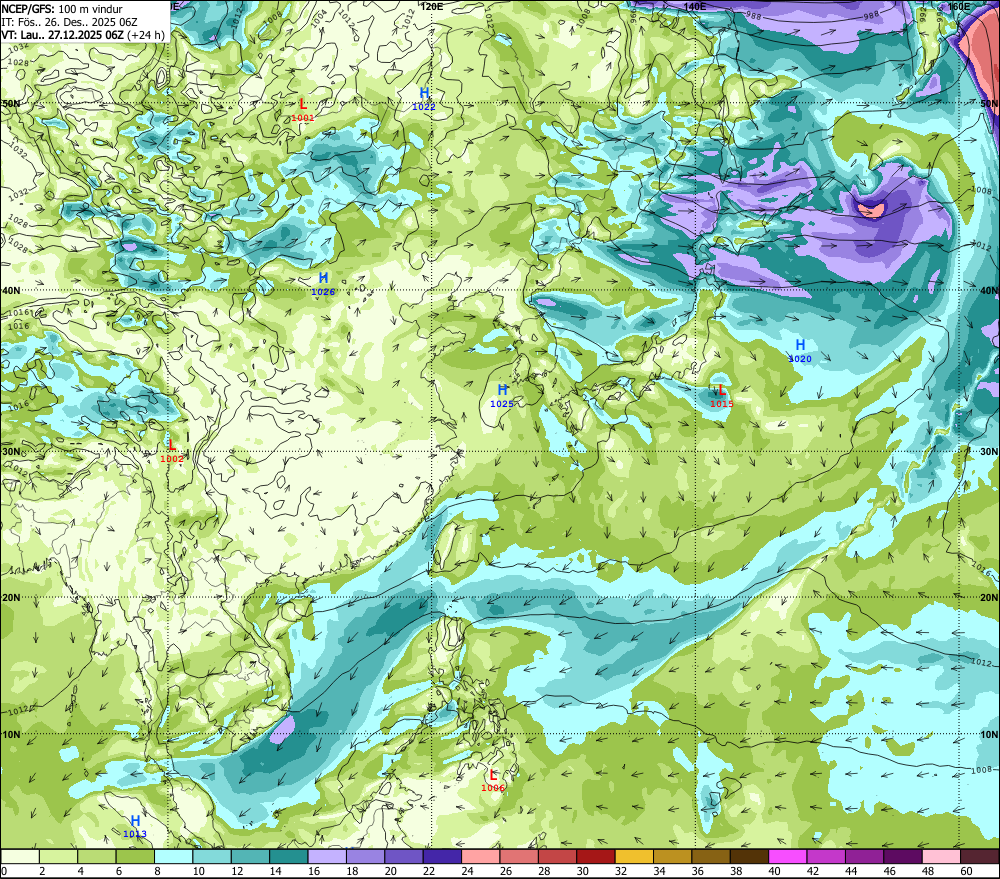Click the '160E' longitude label
The image size is (1000, 879).
pyautogui.click(x=959, y=6)
